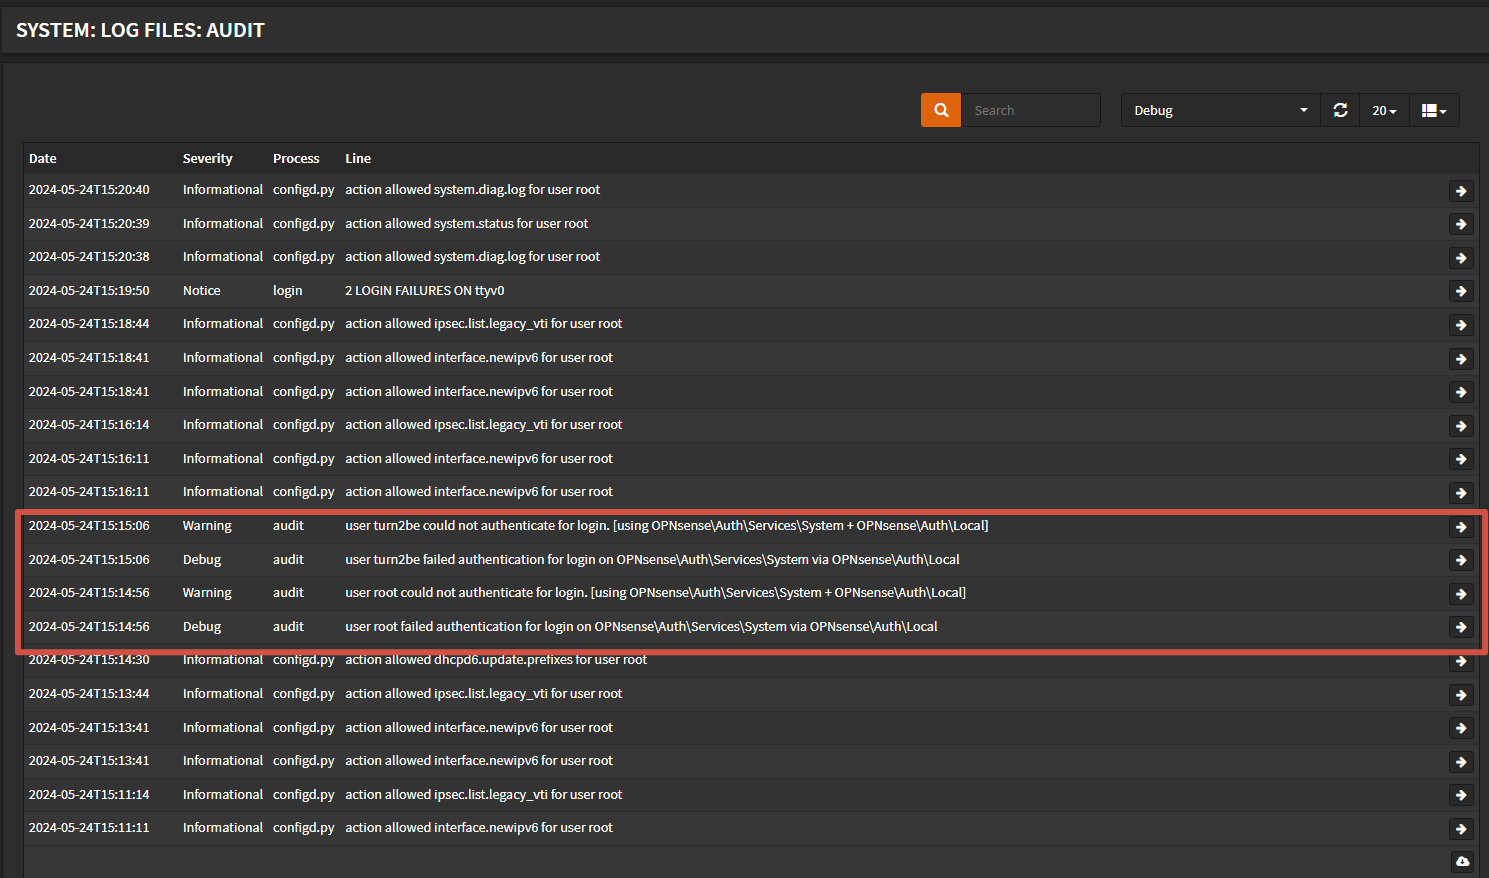
Task: Select the timestamp 2024-05-24T15:19:50
Action: 89,290
